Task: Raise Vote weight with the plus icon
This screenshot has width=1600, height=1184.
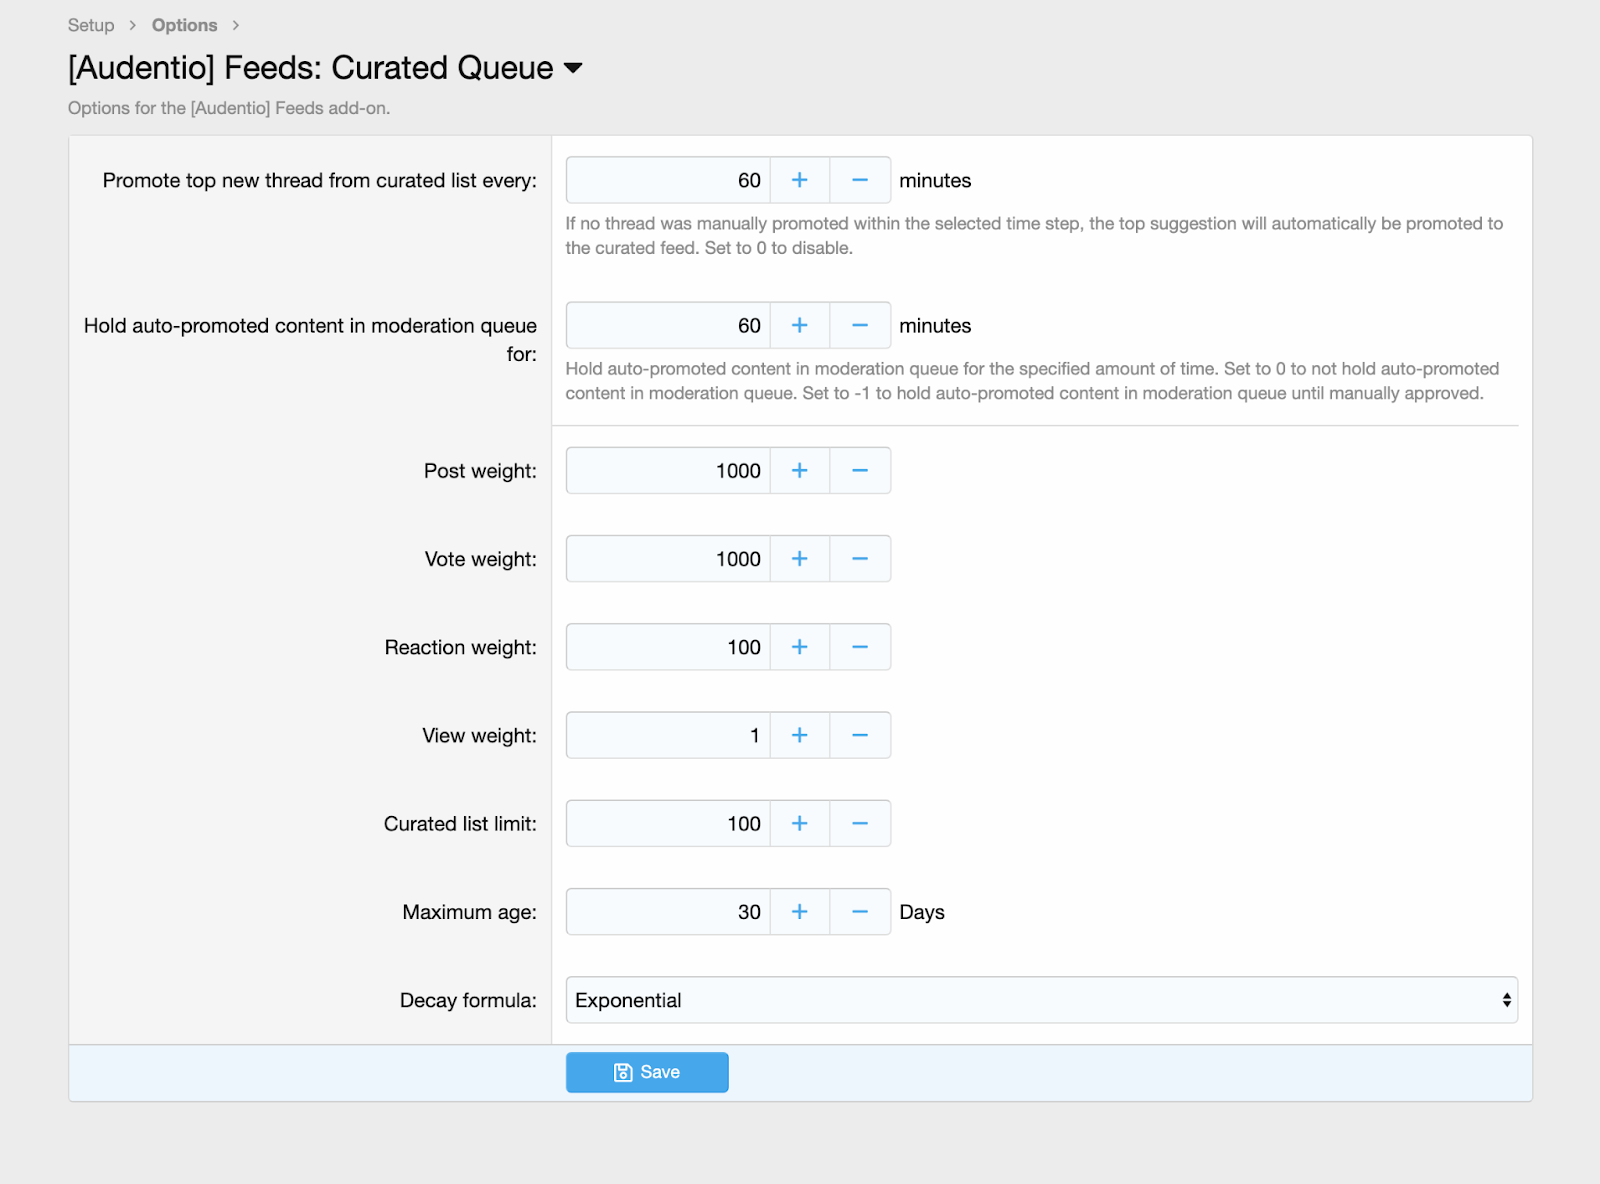Action: coord(799,559)
